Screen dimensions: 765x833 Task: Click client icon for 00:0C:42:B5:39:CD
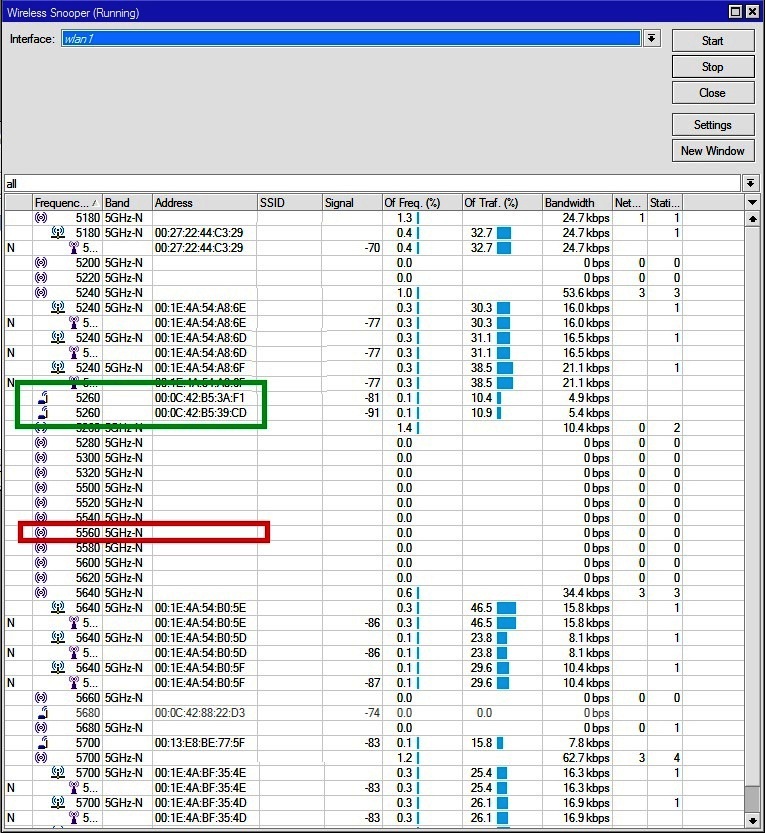[x=44, y=412]
